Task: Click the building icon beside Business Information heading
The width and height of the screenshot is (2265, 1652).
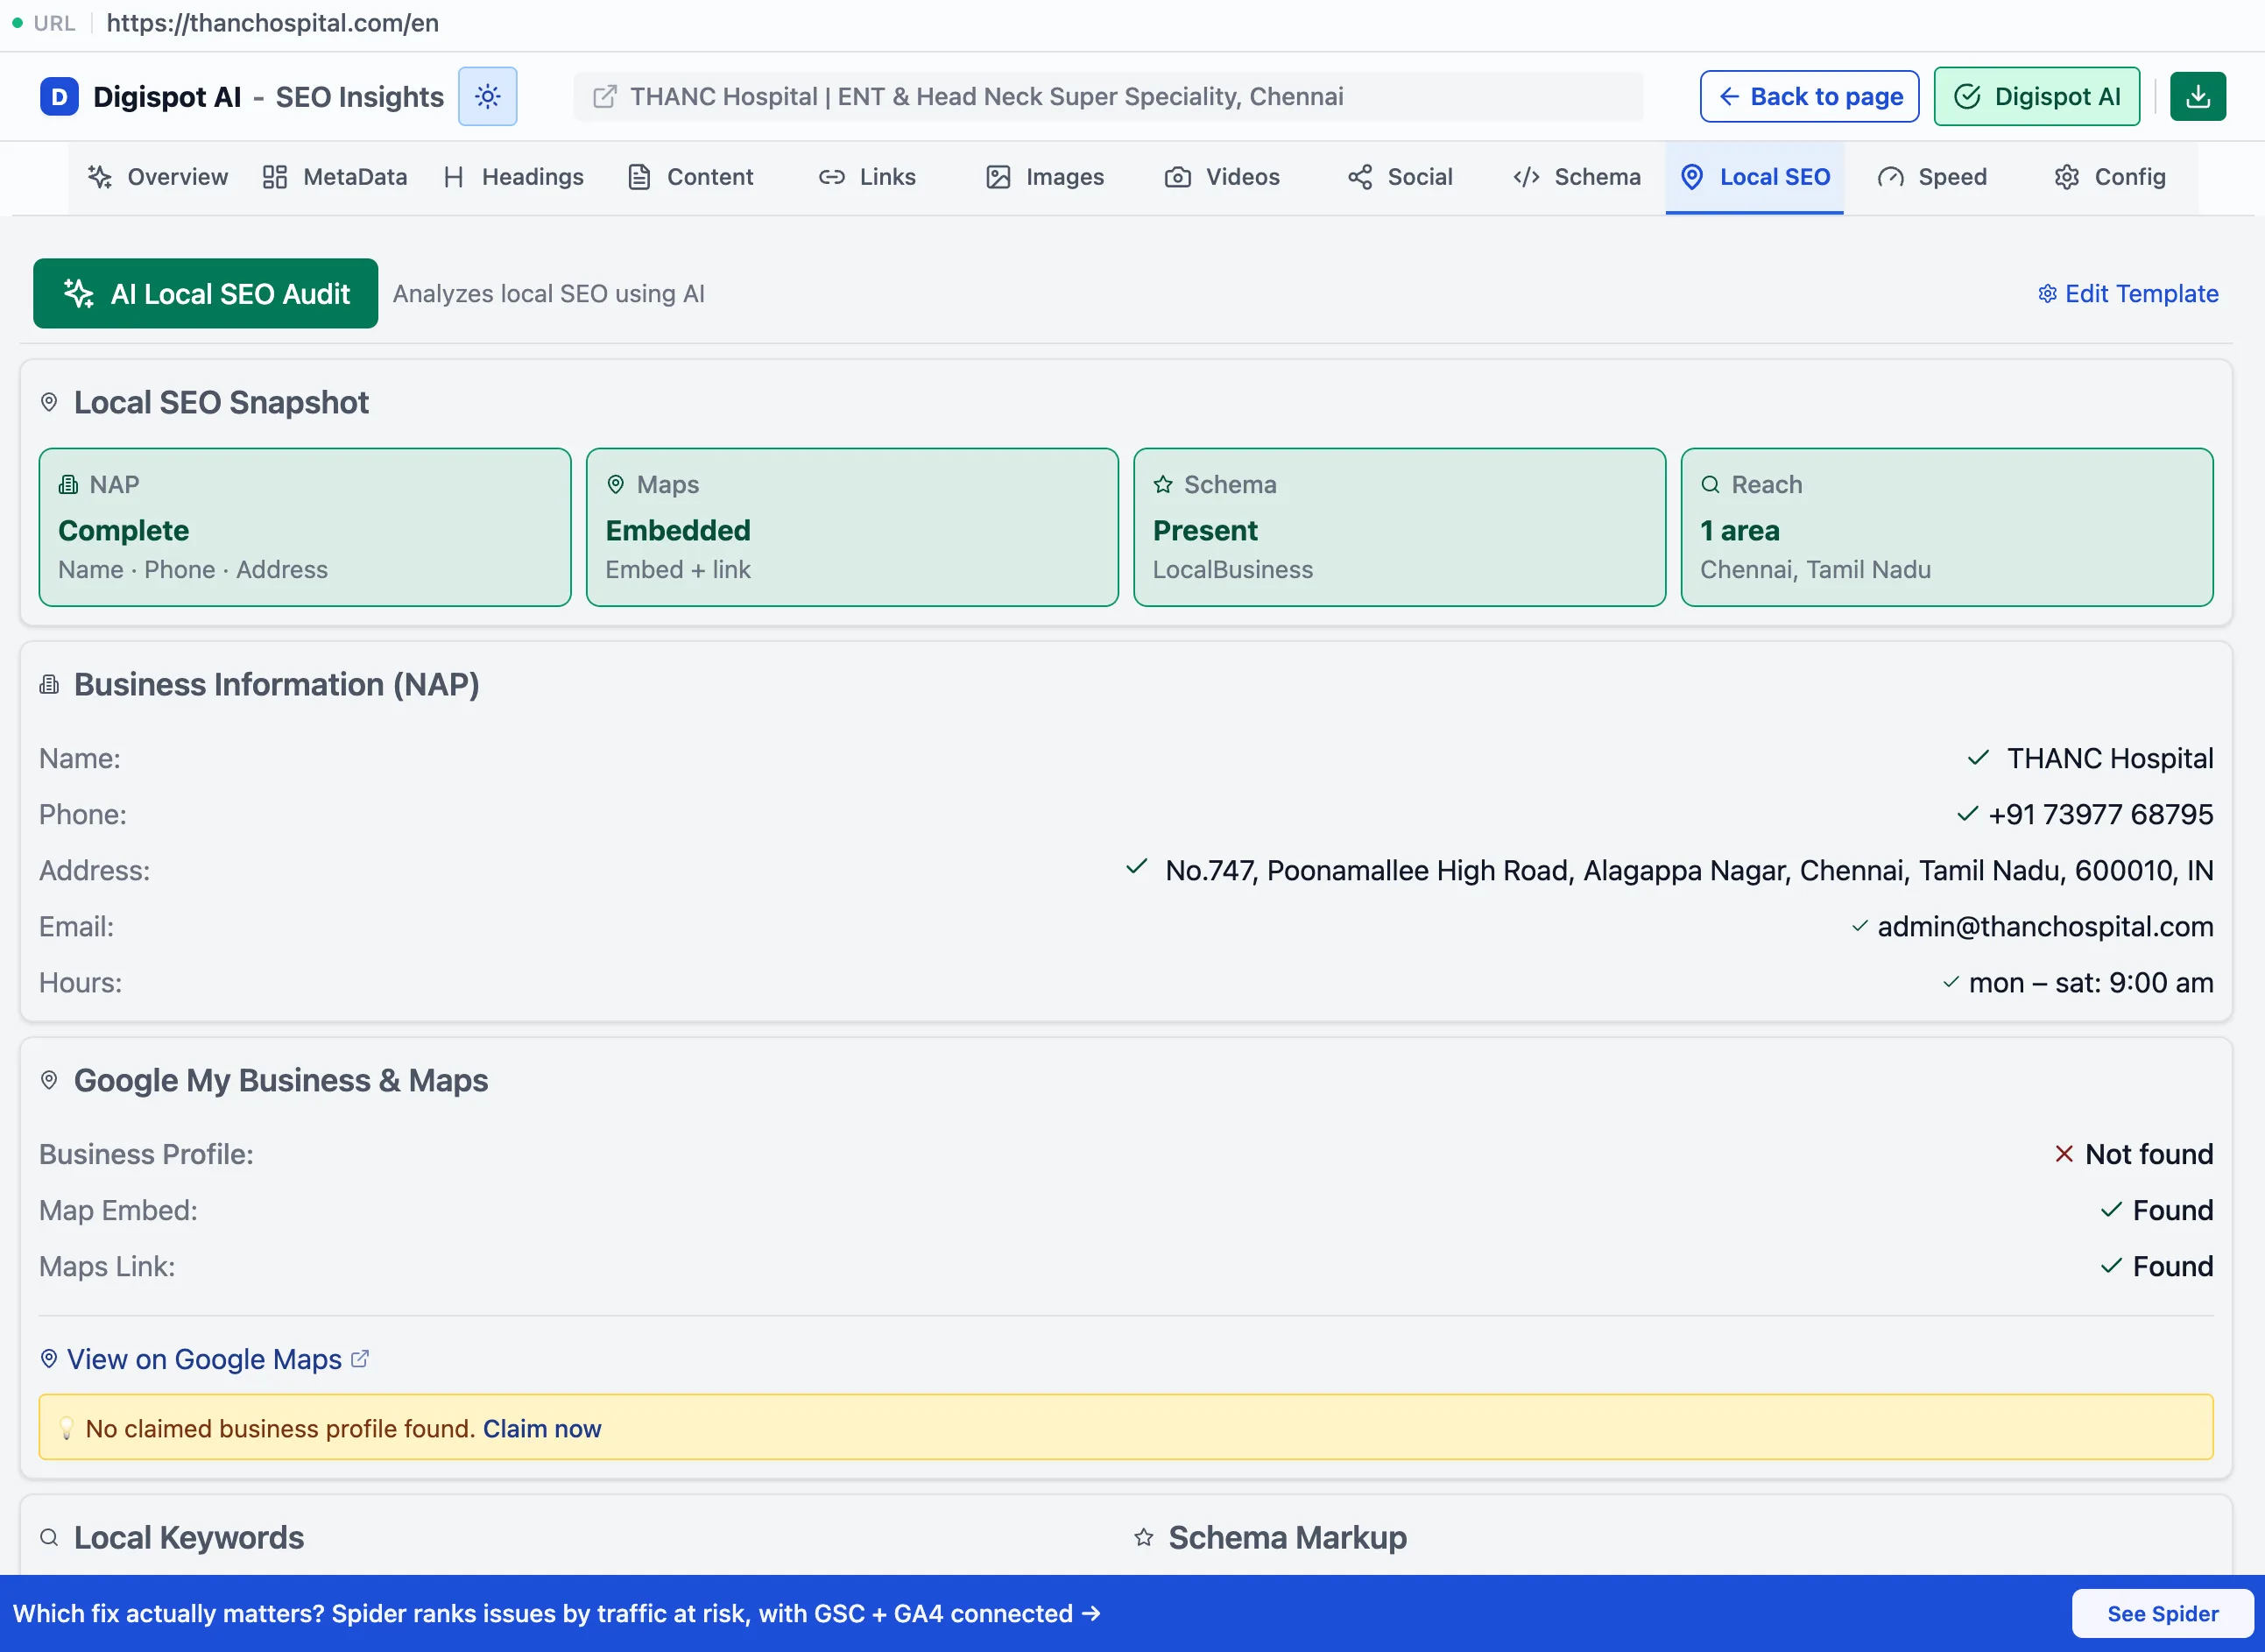Action: (49, 685)
